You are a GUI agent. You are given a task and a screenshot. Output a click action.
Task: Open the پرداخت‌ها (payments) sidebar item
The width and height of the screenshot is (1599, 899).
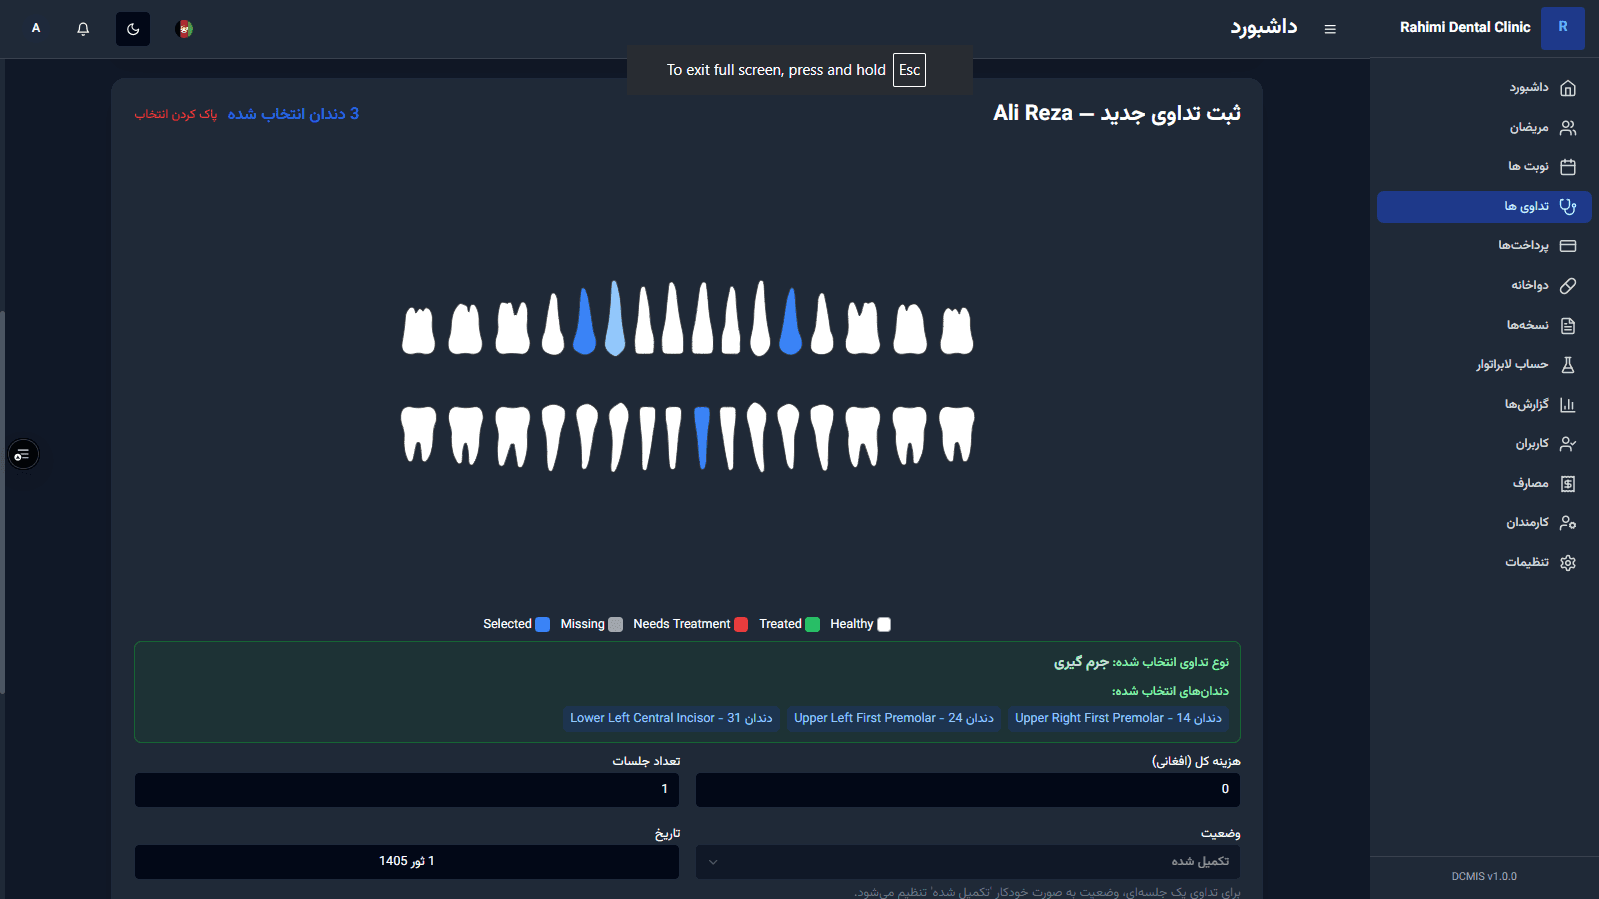[1484, 246]
